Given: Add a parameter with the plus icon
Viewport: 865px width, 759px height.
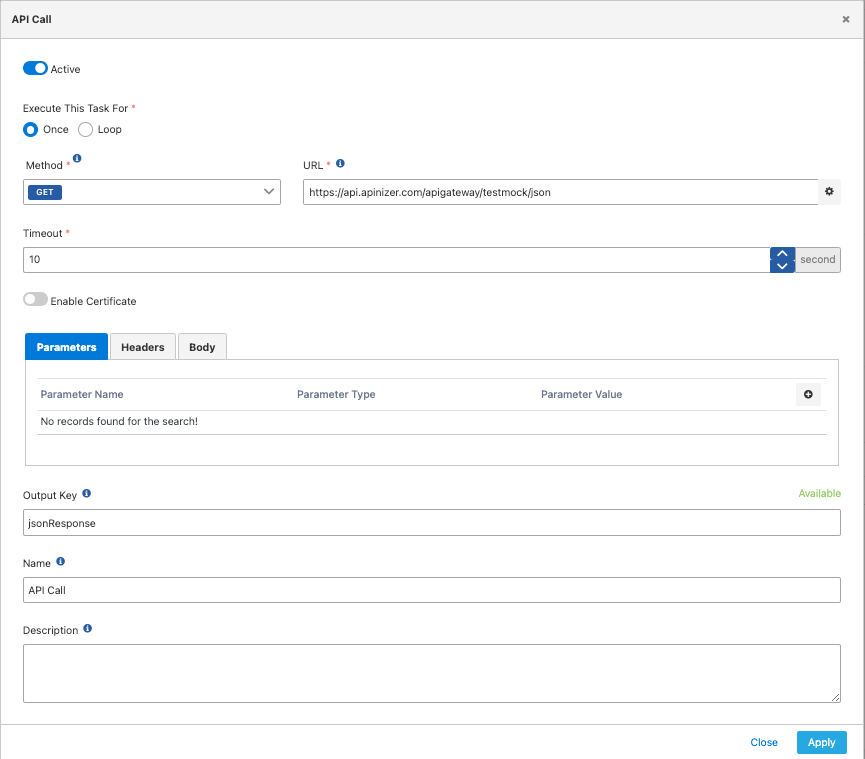Looking at the screenshot, I should point(808,394).
